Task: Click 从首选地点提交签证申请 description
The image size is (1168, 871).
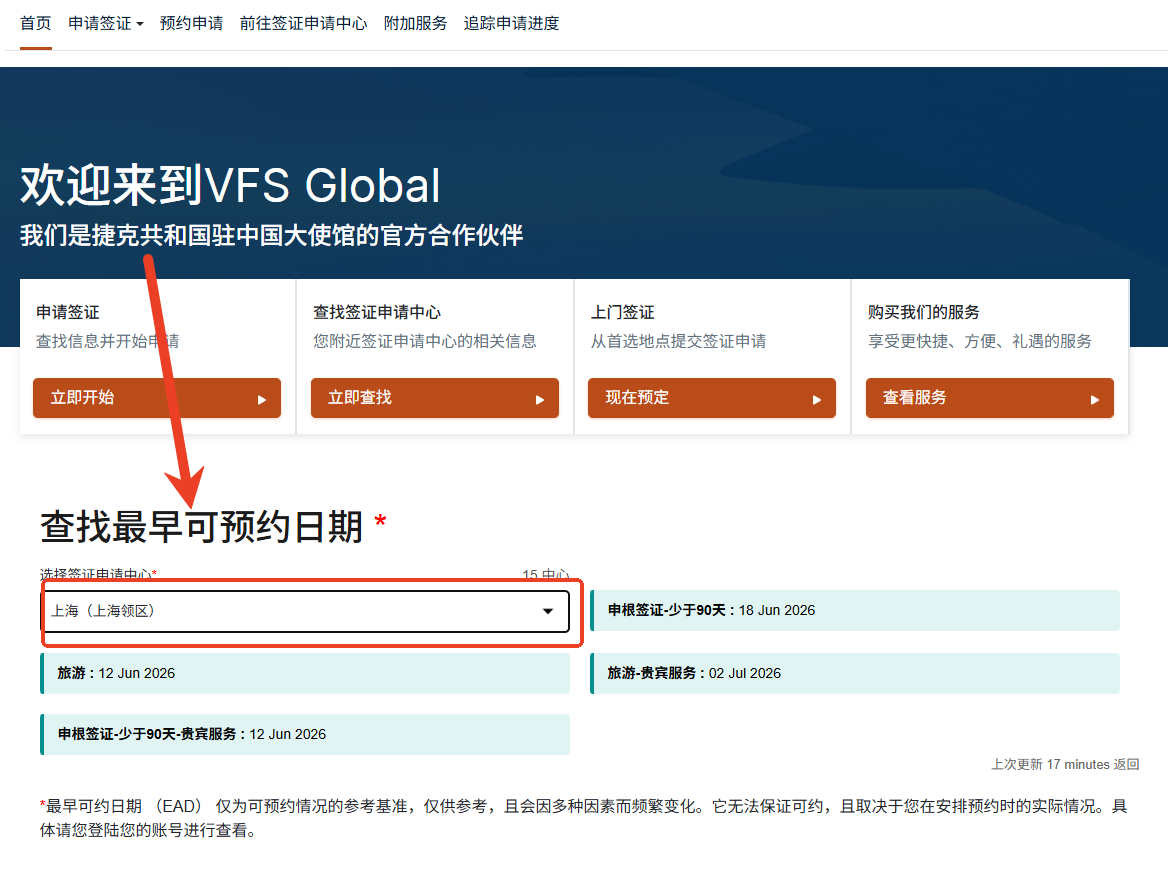Action: coord(679,341)
